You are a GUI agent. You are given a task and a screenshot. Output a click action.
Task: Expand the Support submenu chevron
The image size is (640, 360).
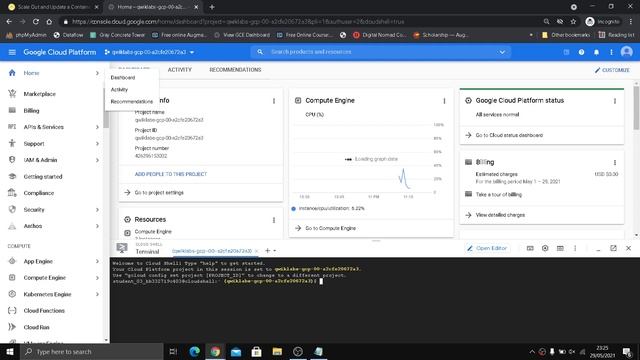point(97,144)
